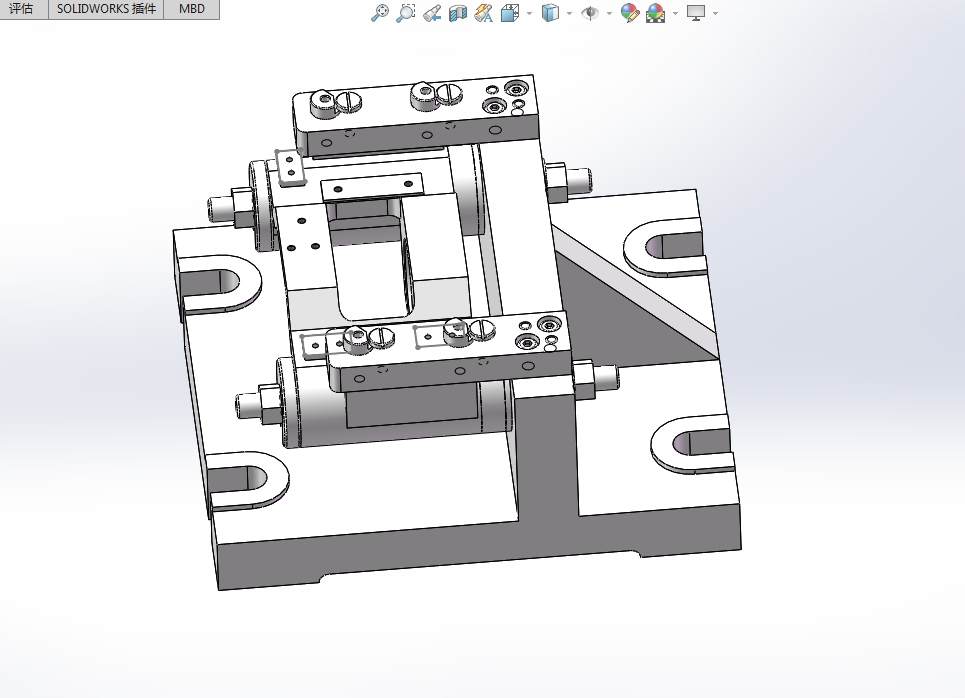965x698 pixels.
Task: Click the Dynamic Annotation Views icon
Action: [484, 13]
